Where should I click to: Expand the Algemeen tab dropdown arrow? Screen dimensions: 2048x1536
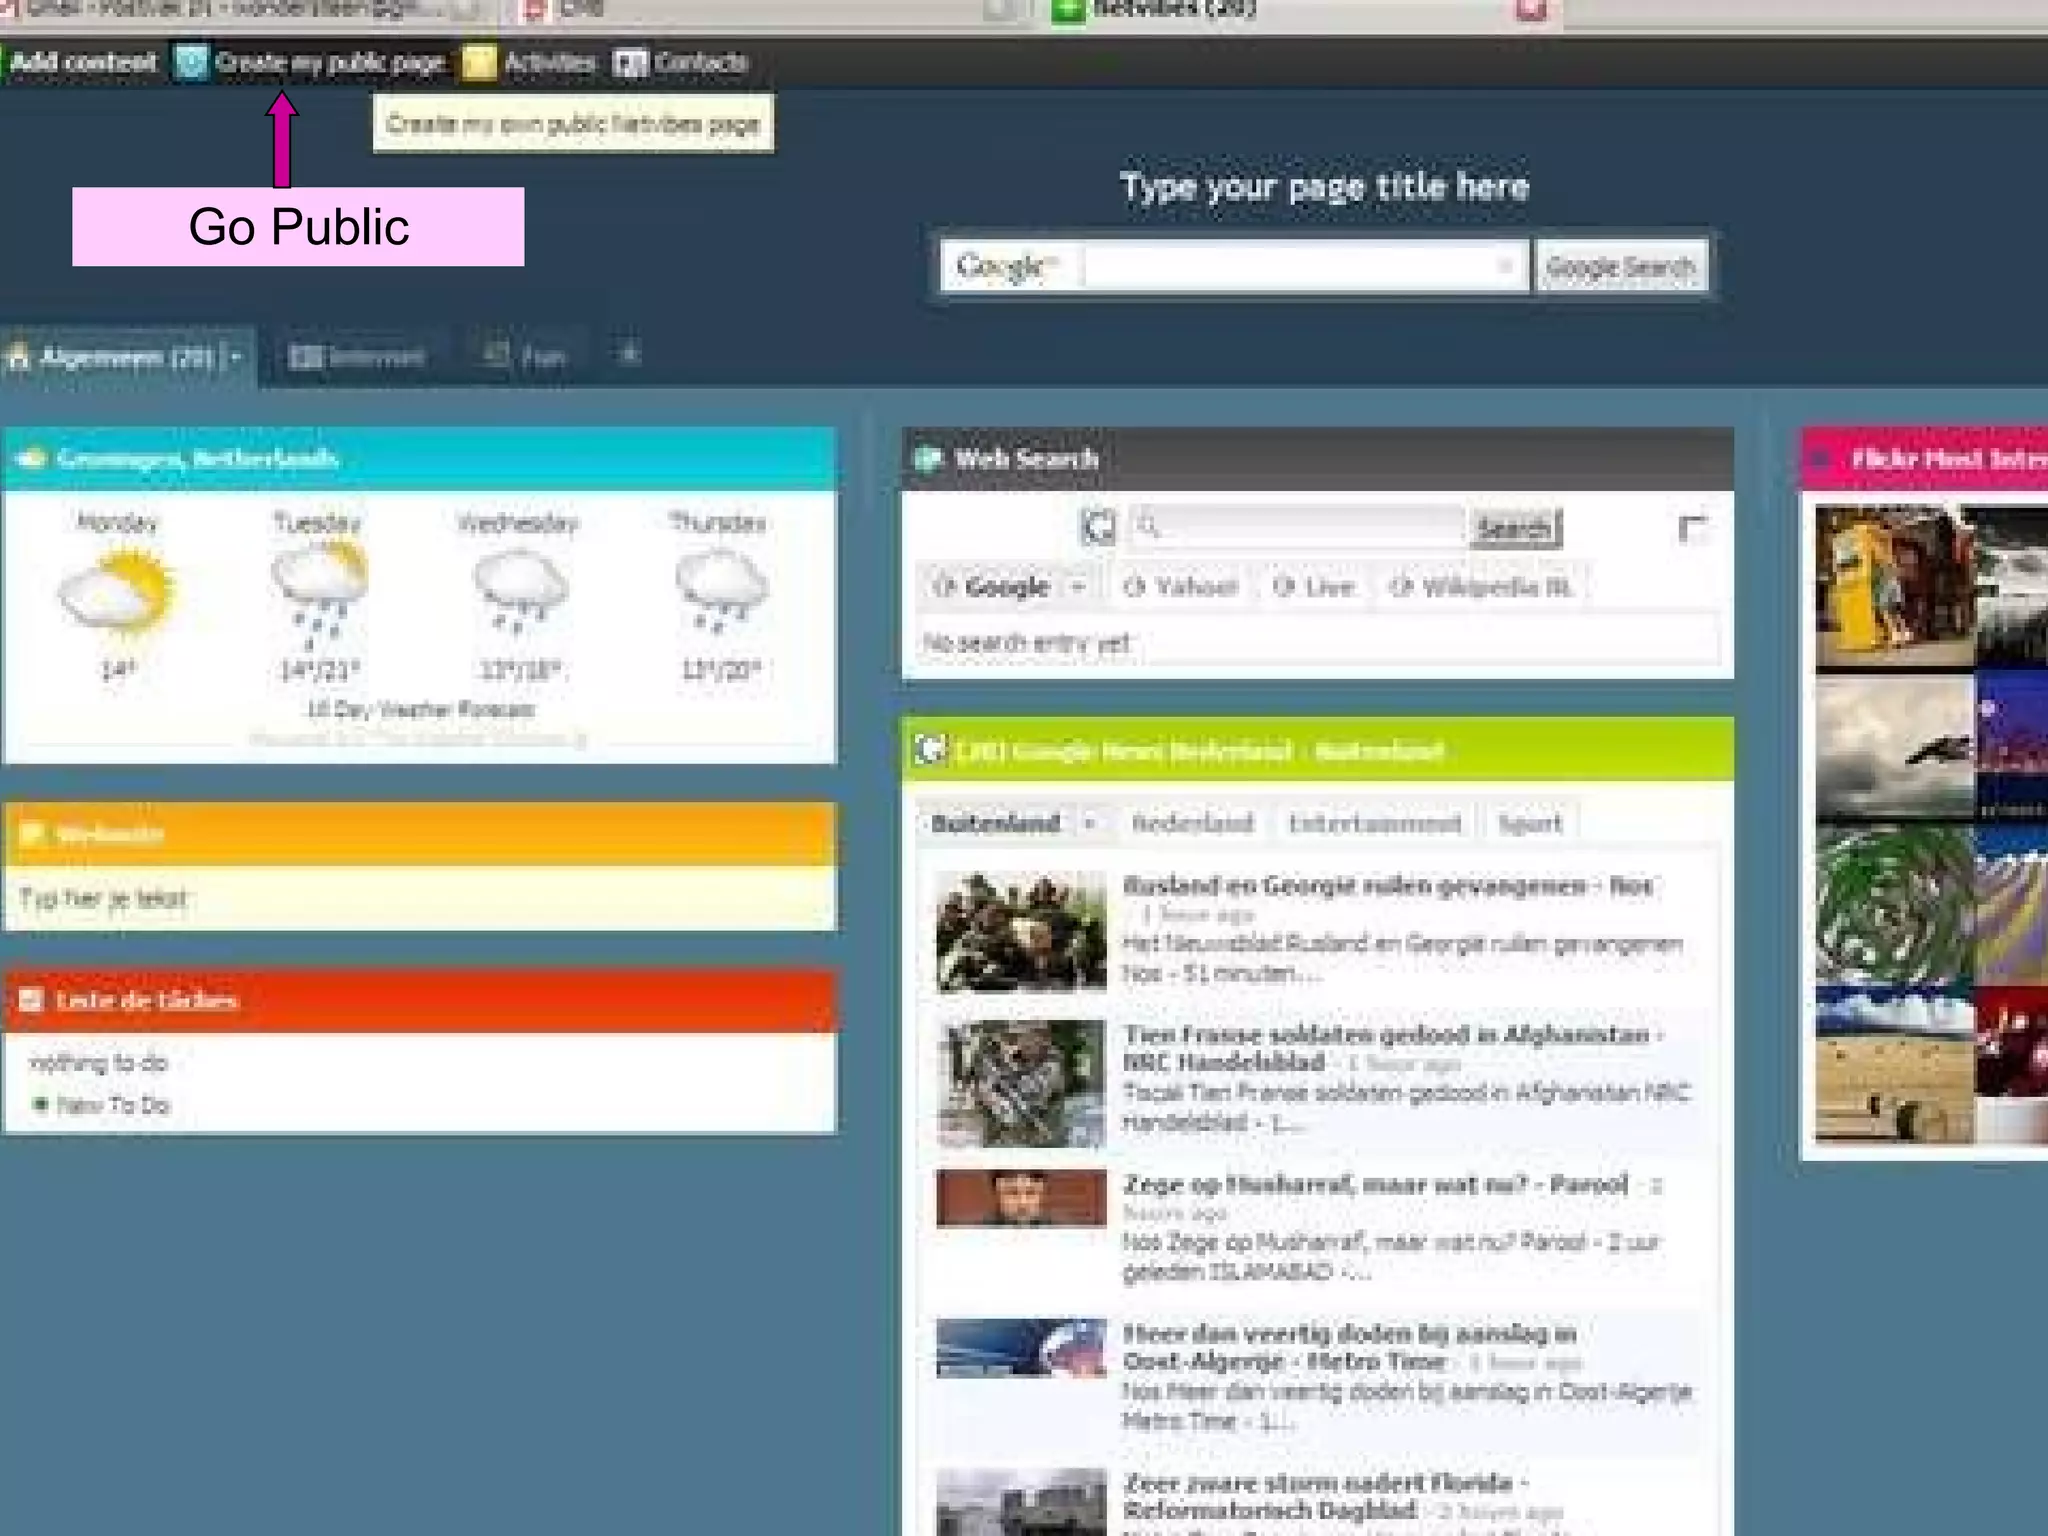pos(236,357)
